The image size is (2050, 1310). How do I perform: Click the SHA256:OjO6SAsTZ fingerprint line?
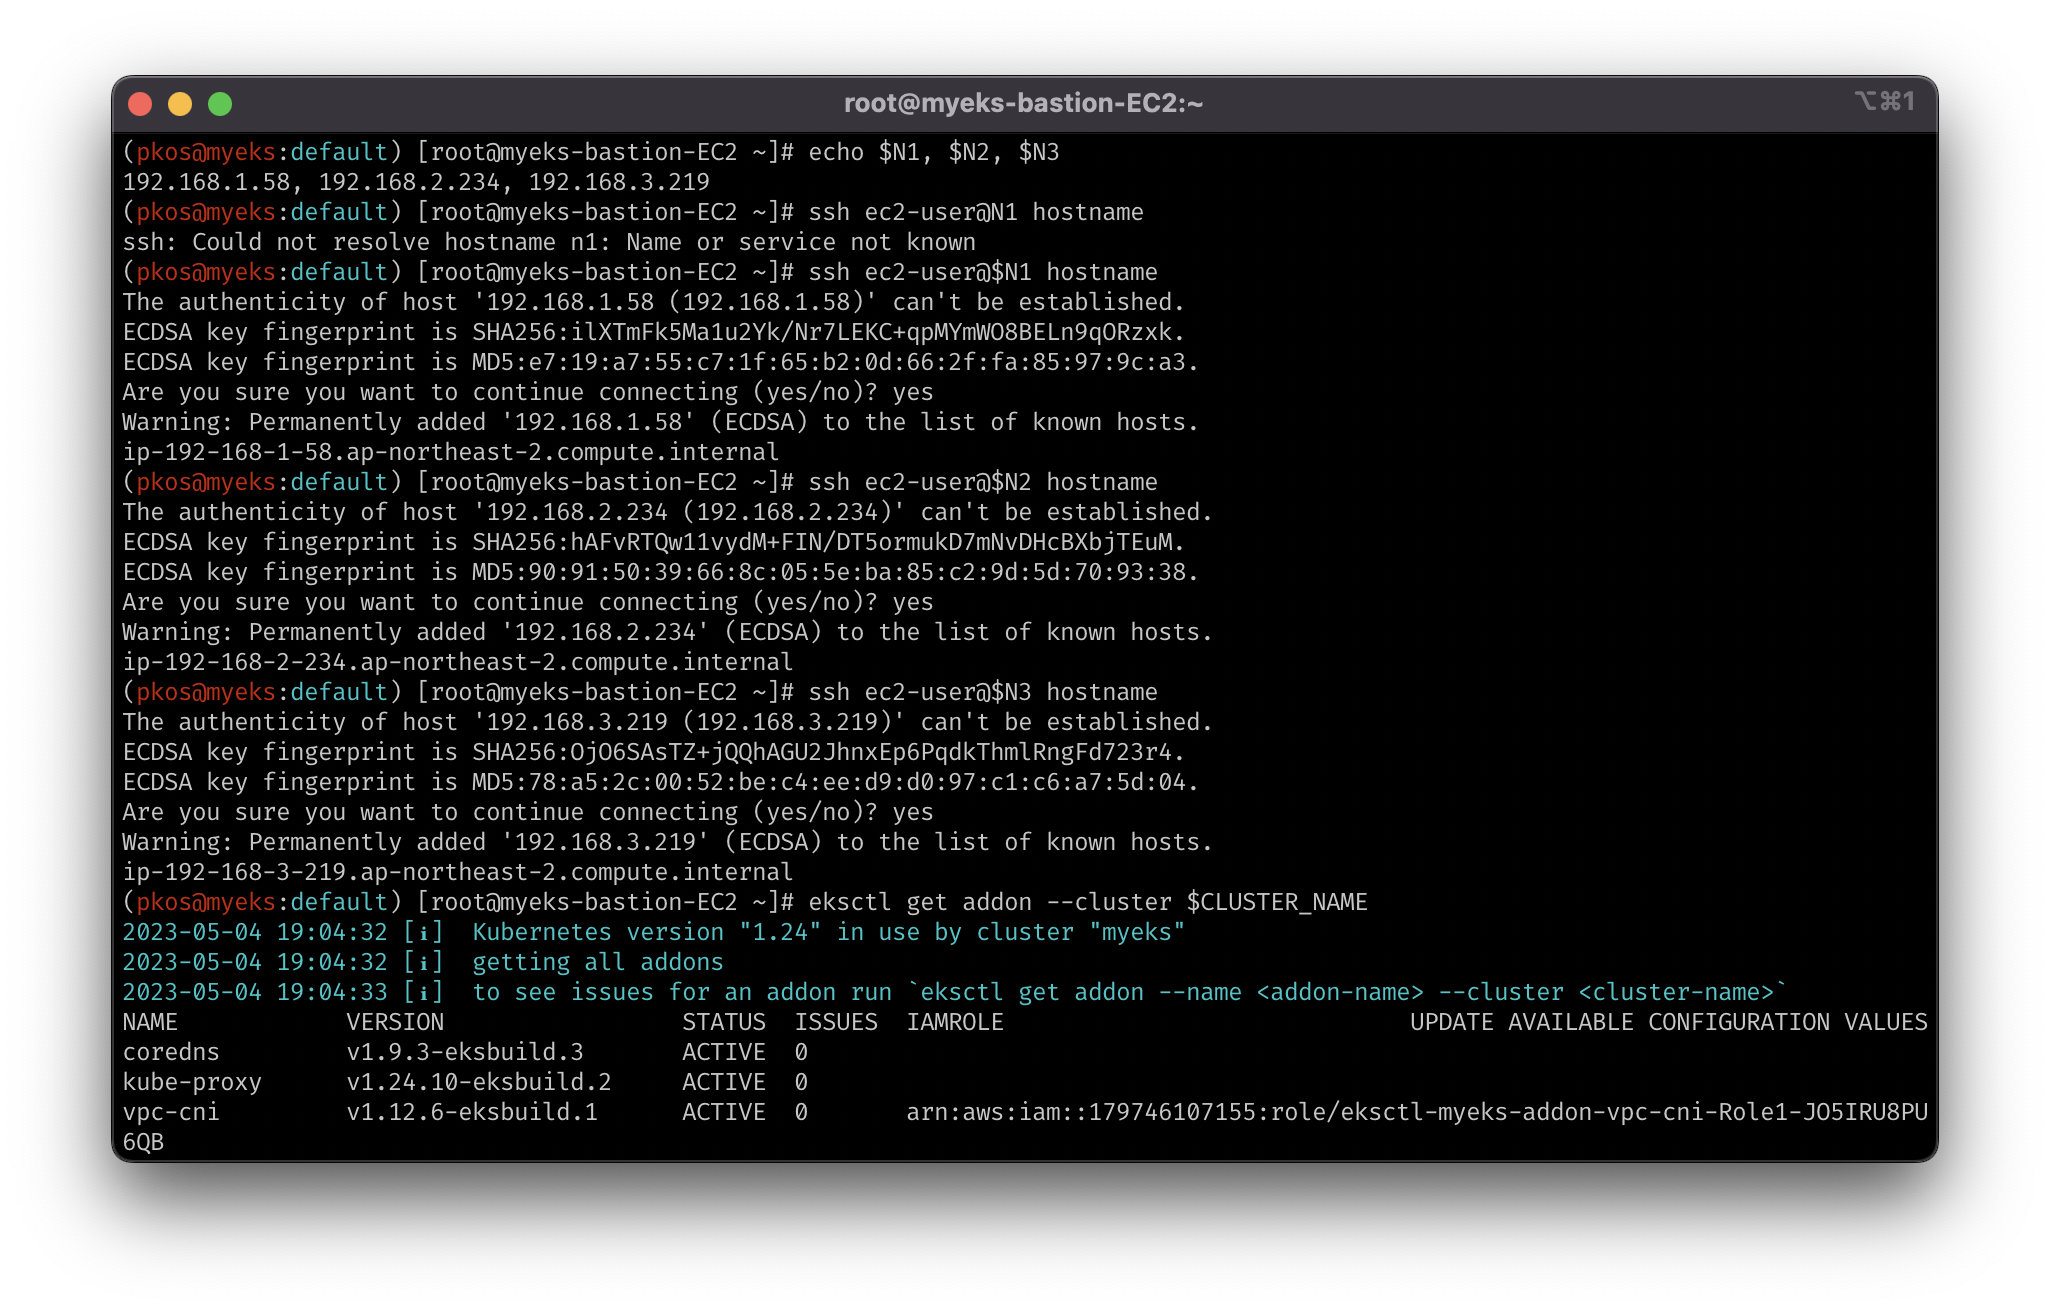(x=654, y=752)
